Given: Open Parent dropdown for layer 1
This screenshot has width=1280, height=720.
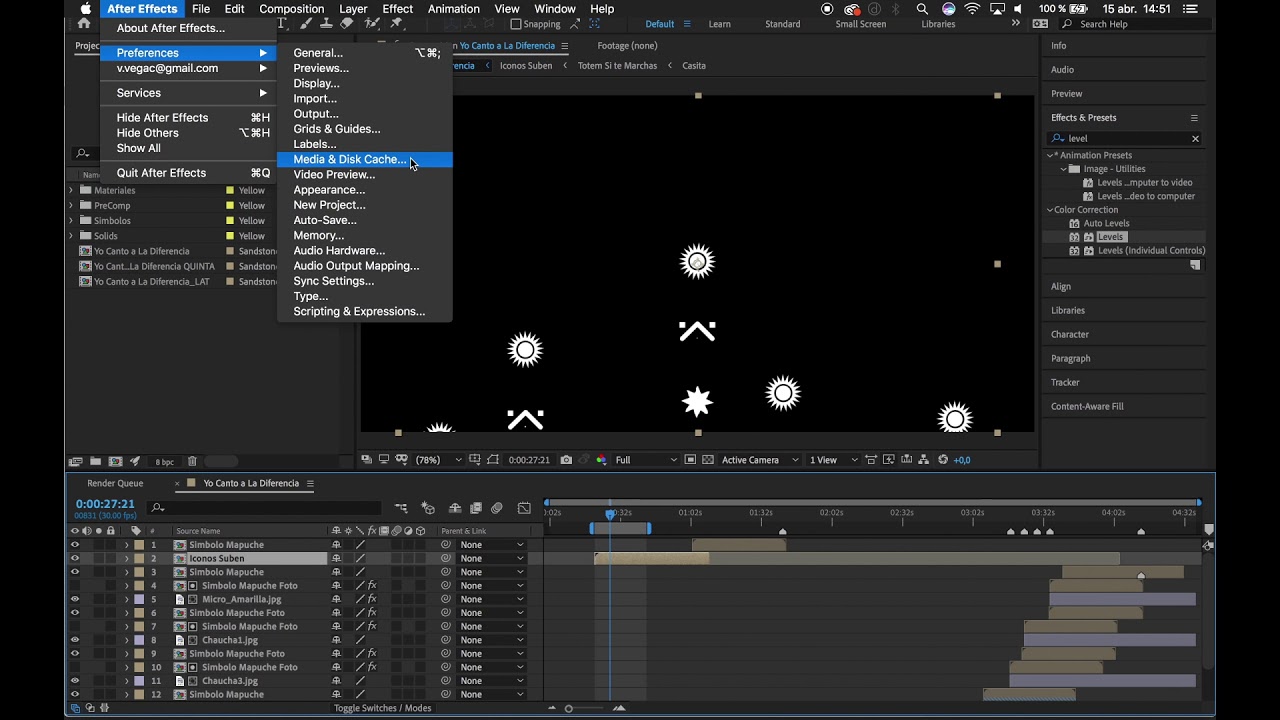Looking at the screenshot, I should tap(491, 545).
